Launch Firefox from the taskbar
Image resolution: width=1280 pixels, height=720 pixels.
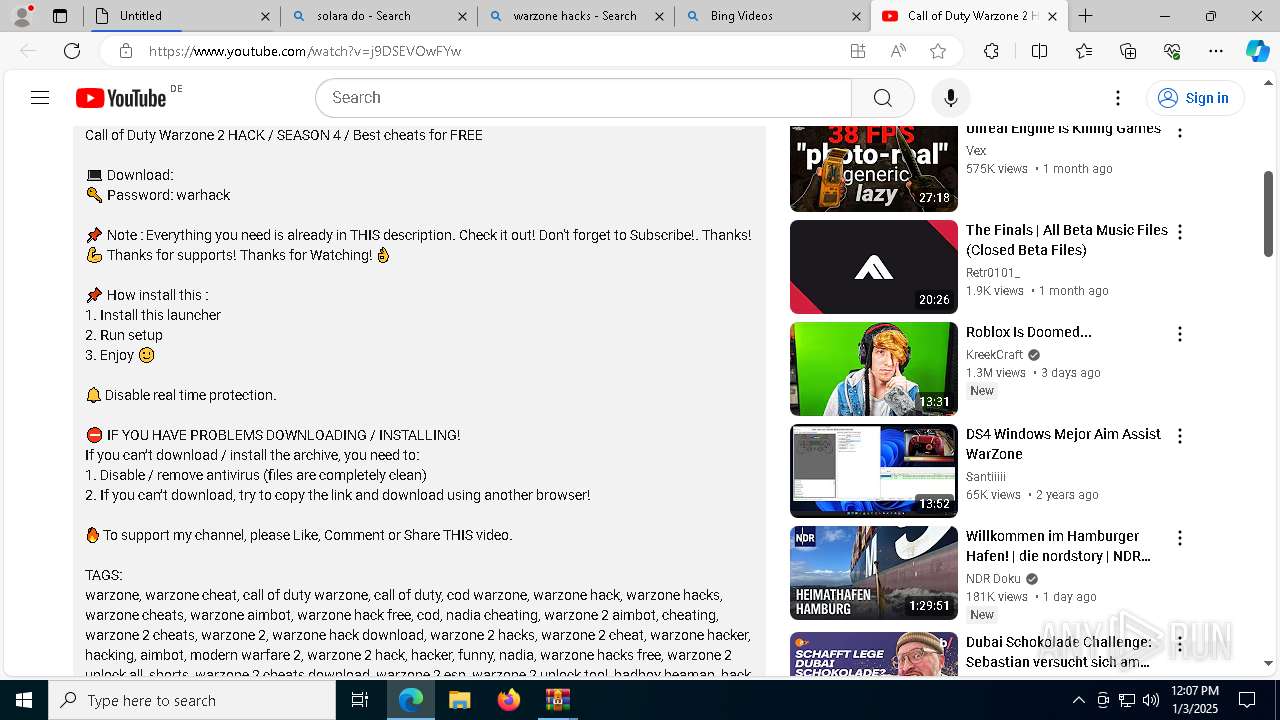pyautogui.click(x=508, y=700)
